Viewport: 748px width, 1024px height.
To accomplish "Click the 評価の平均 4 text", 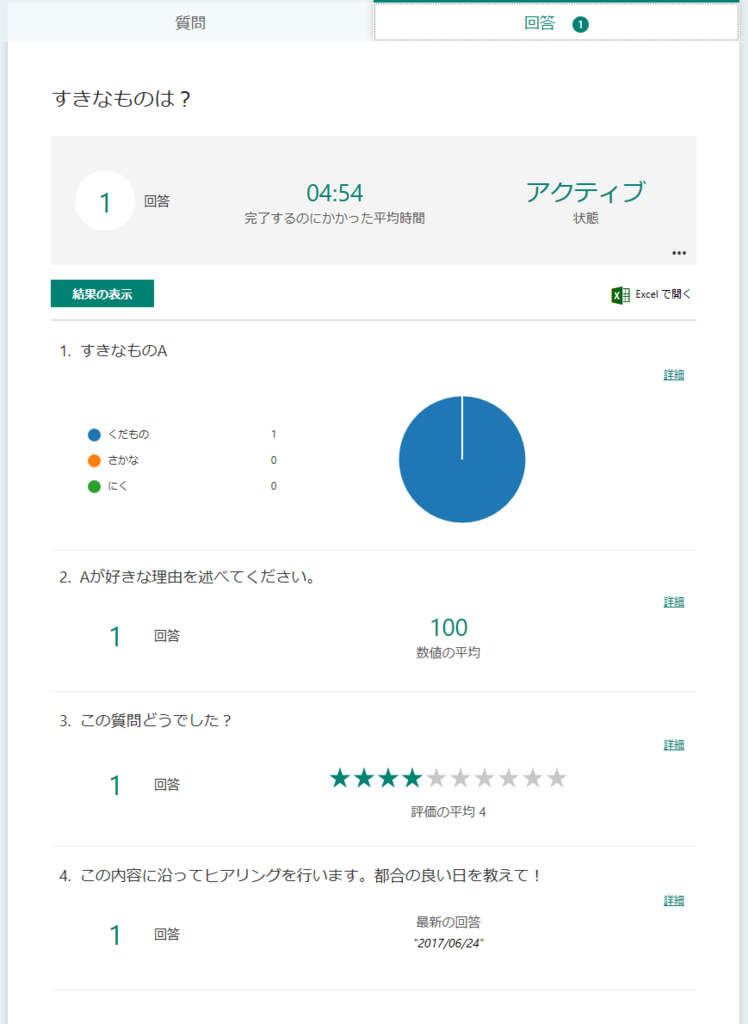I will [x=448, y=812].
